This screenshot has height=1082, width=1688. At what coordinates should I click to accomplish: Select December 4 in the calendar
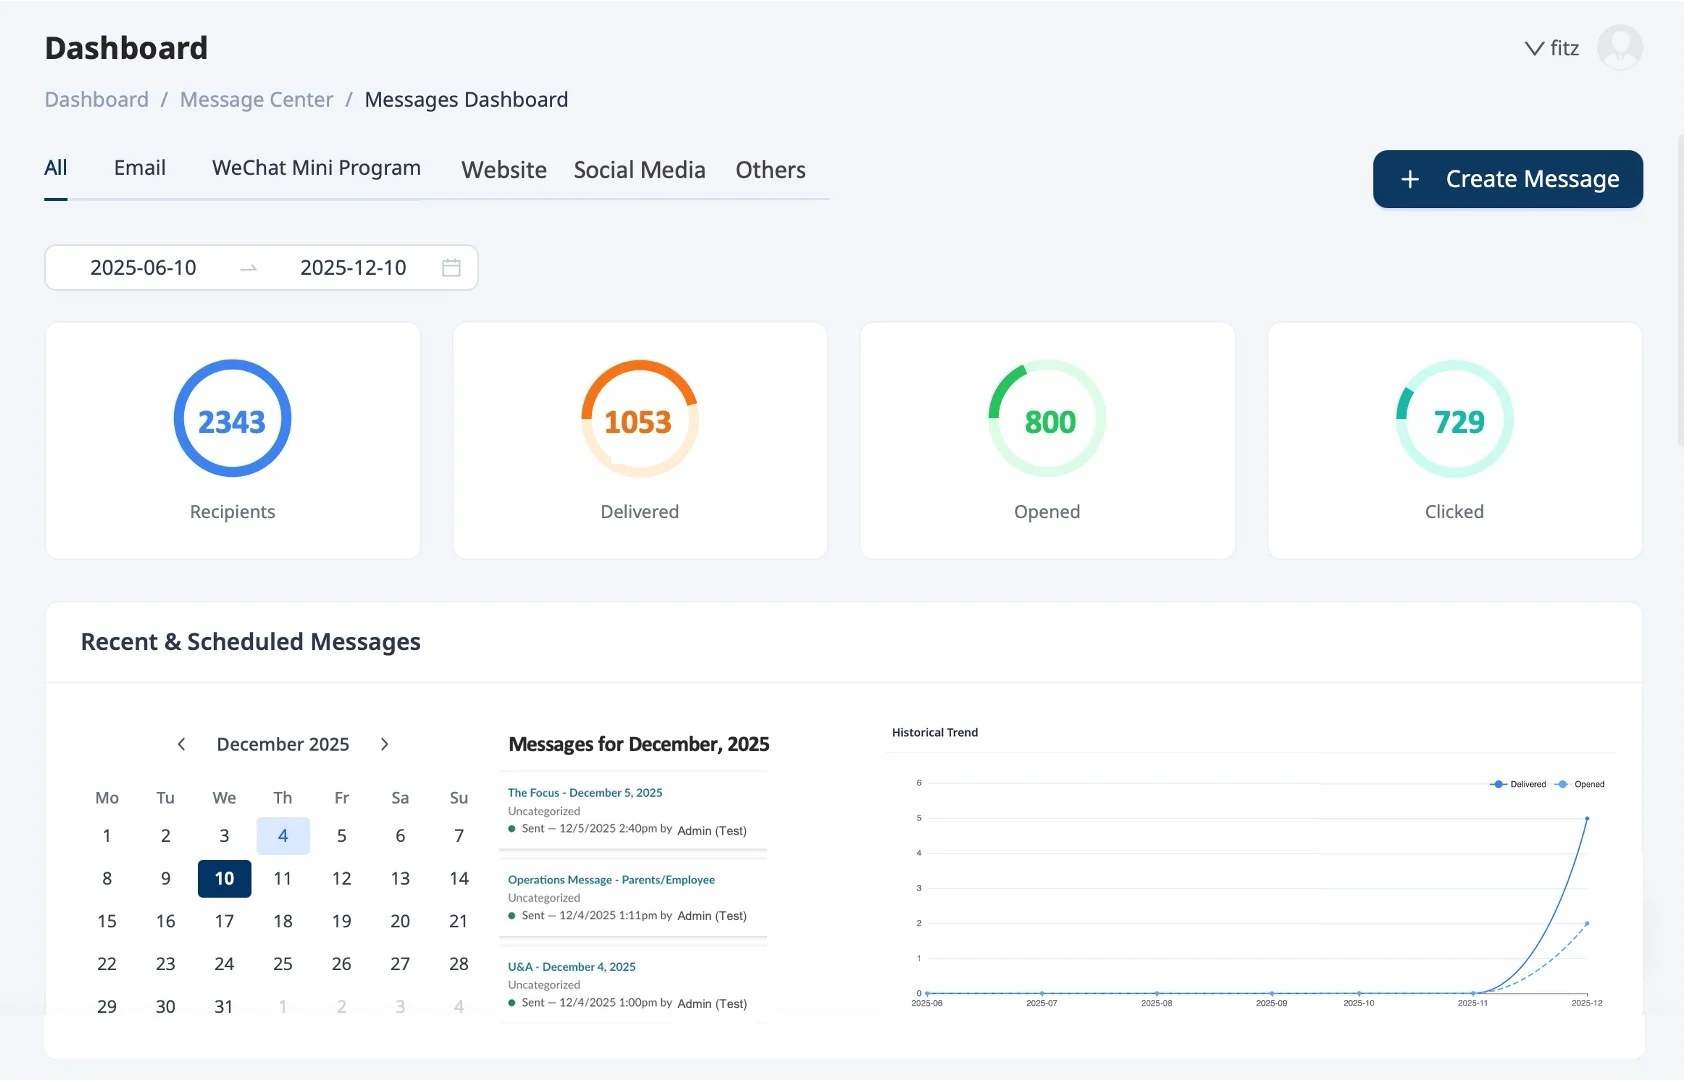pyautogui.click(x=283, y=836)
